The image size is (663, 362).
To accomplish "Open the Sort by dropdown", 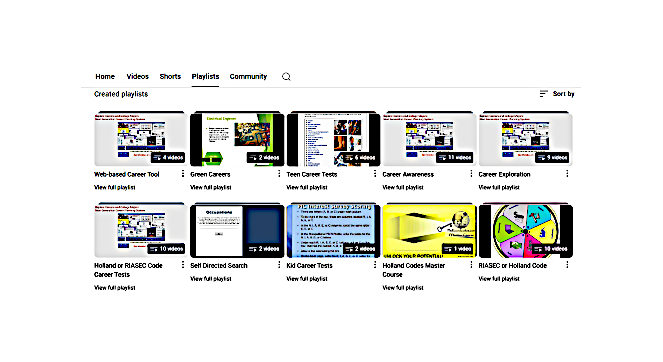I will (557, 93).
